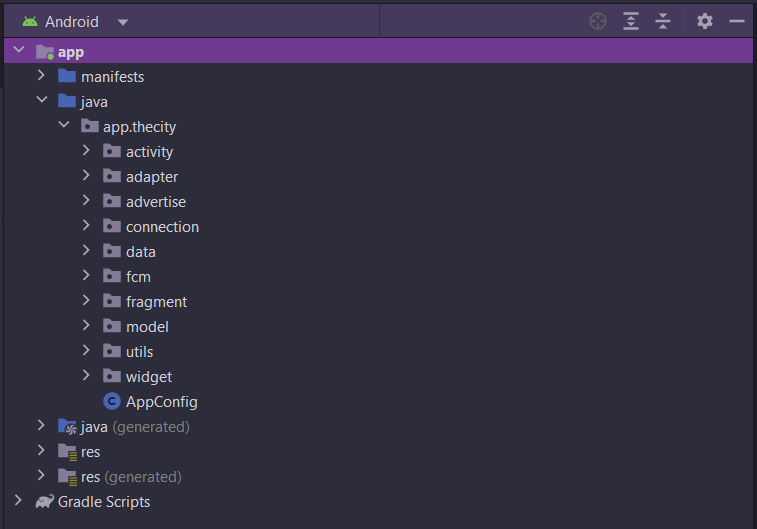Expand the activity package arrow
The height and width of the screenshot is (529, 757).
point(87,152)
